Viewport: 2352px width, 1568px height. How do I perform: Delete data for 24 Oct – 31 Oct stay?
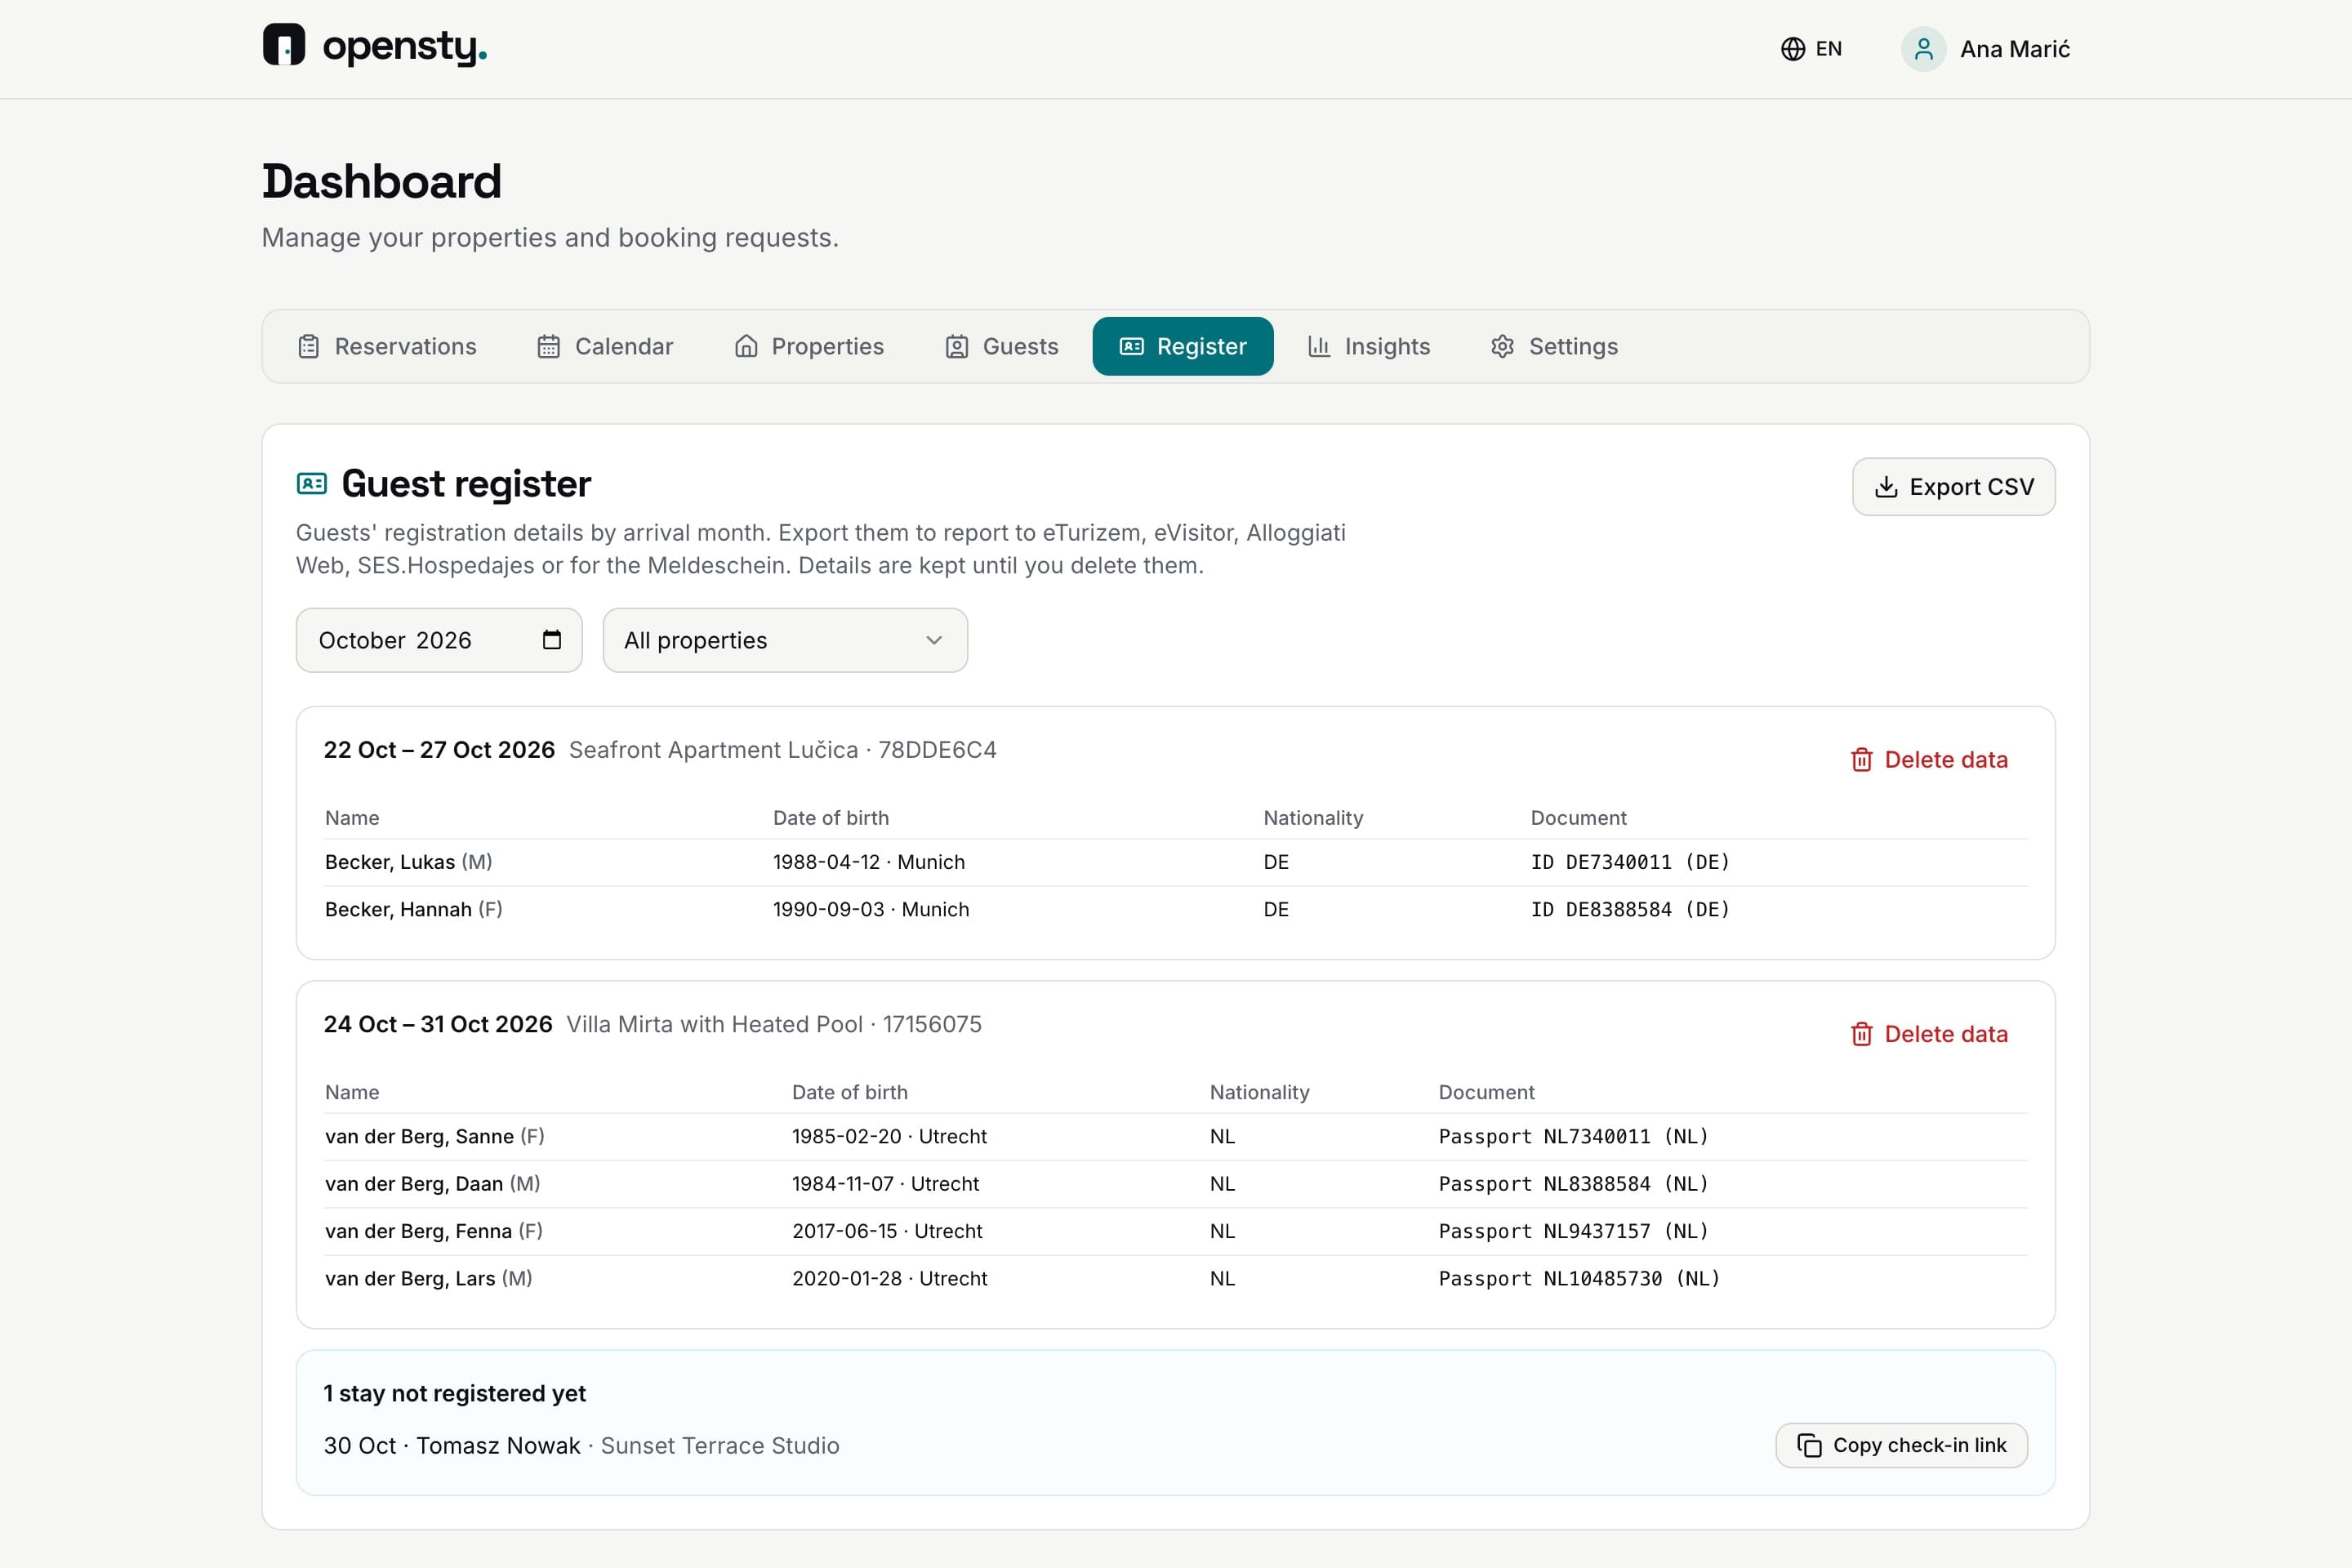pyautogui.click(x=1929, y=1034)
